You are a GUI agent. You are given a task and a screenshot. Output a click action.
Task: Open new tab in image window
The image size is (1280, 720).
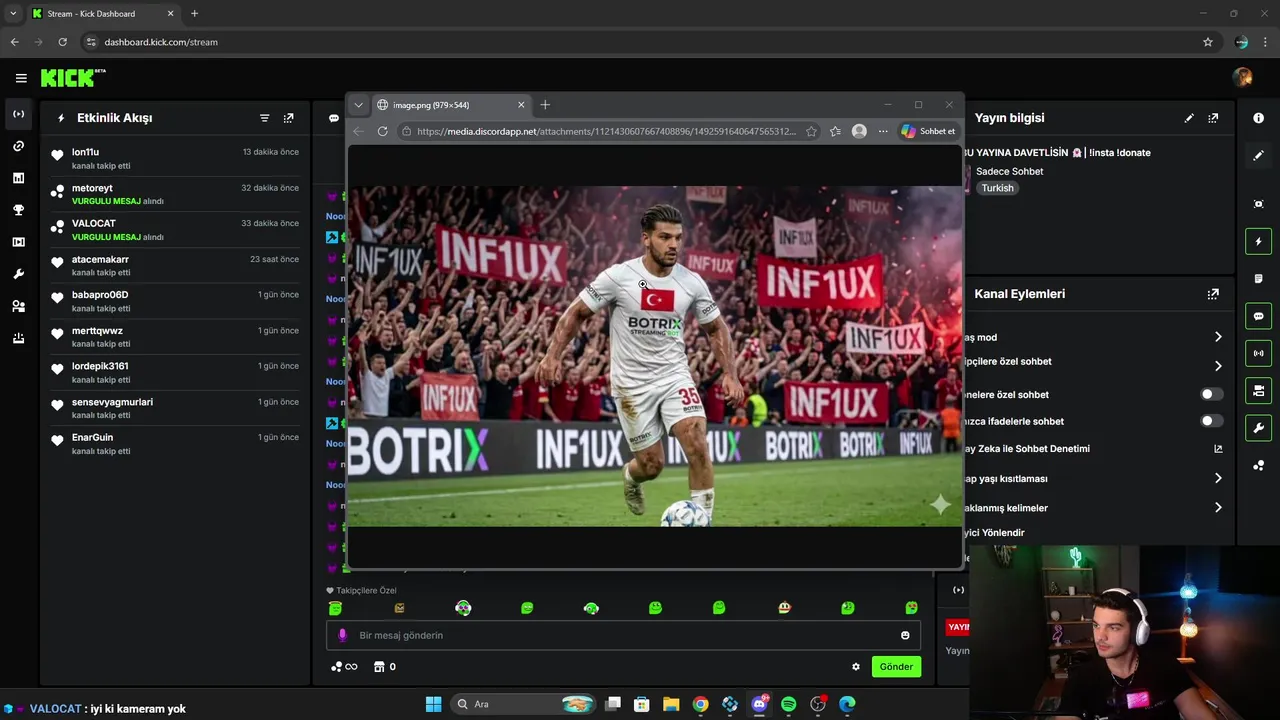545,105
